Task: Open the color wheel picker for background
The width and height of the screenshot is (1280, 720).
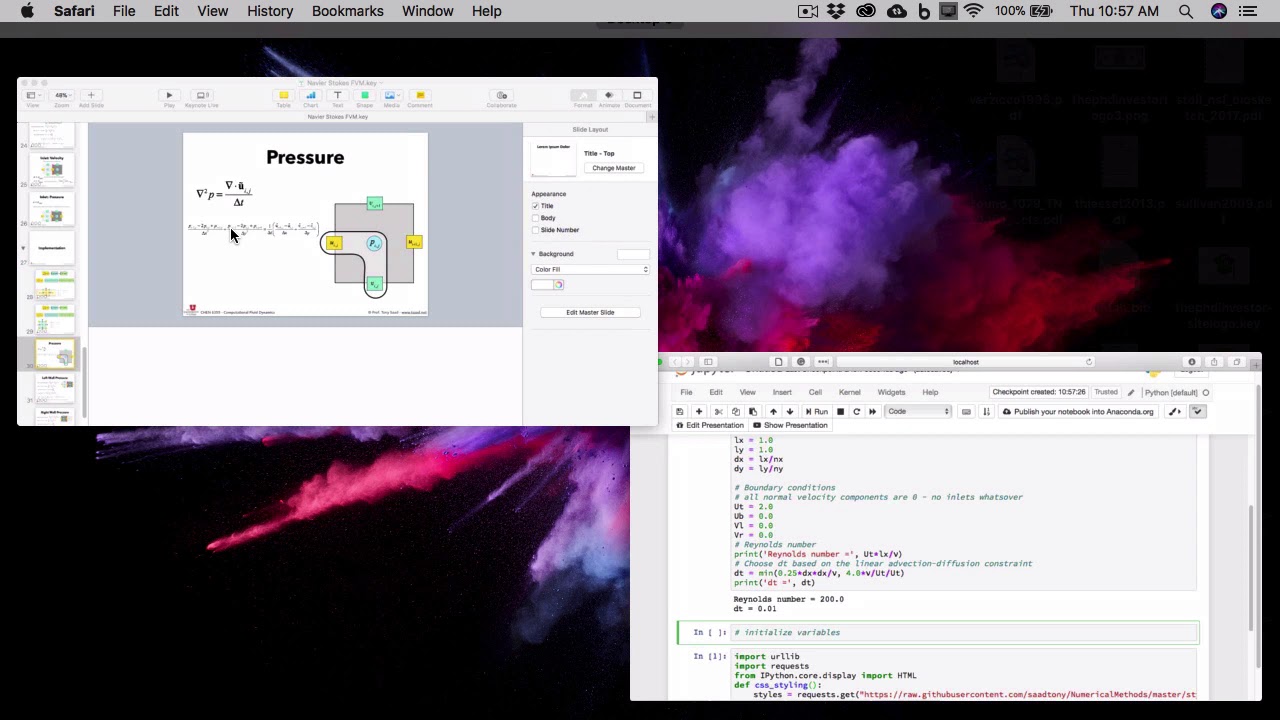Action: click(x=559, y=285)
